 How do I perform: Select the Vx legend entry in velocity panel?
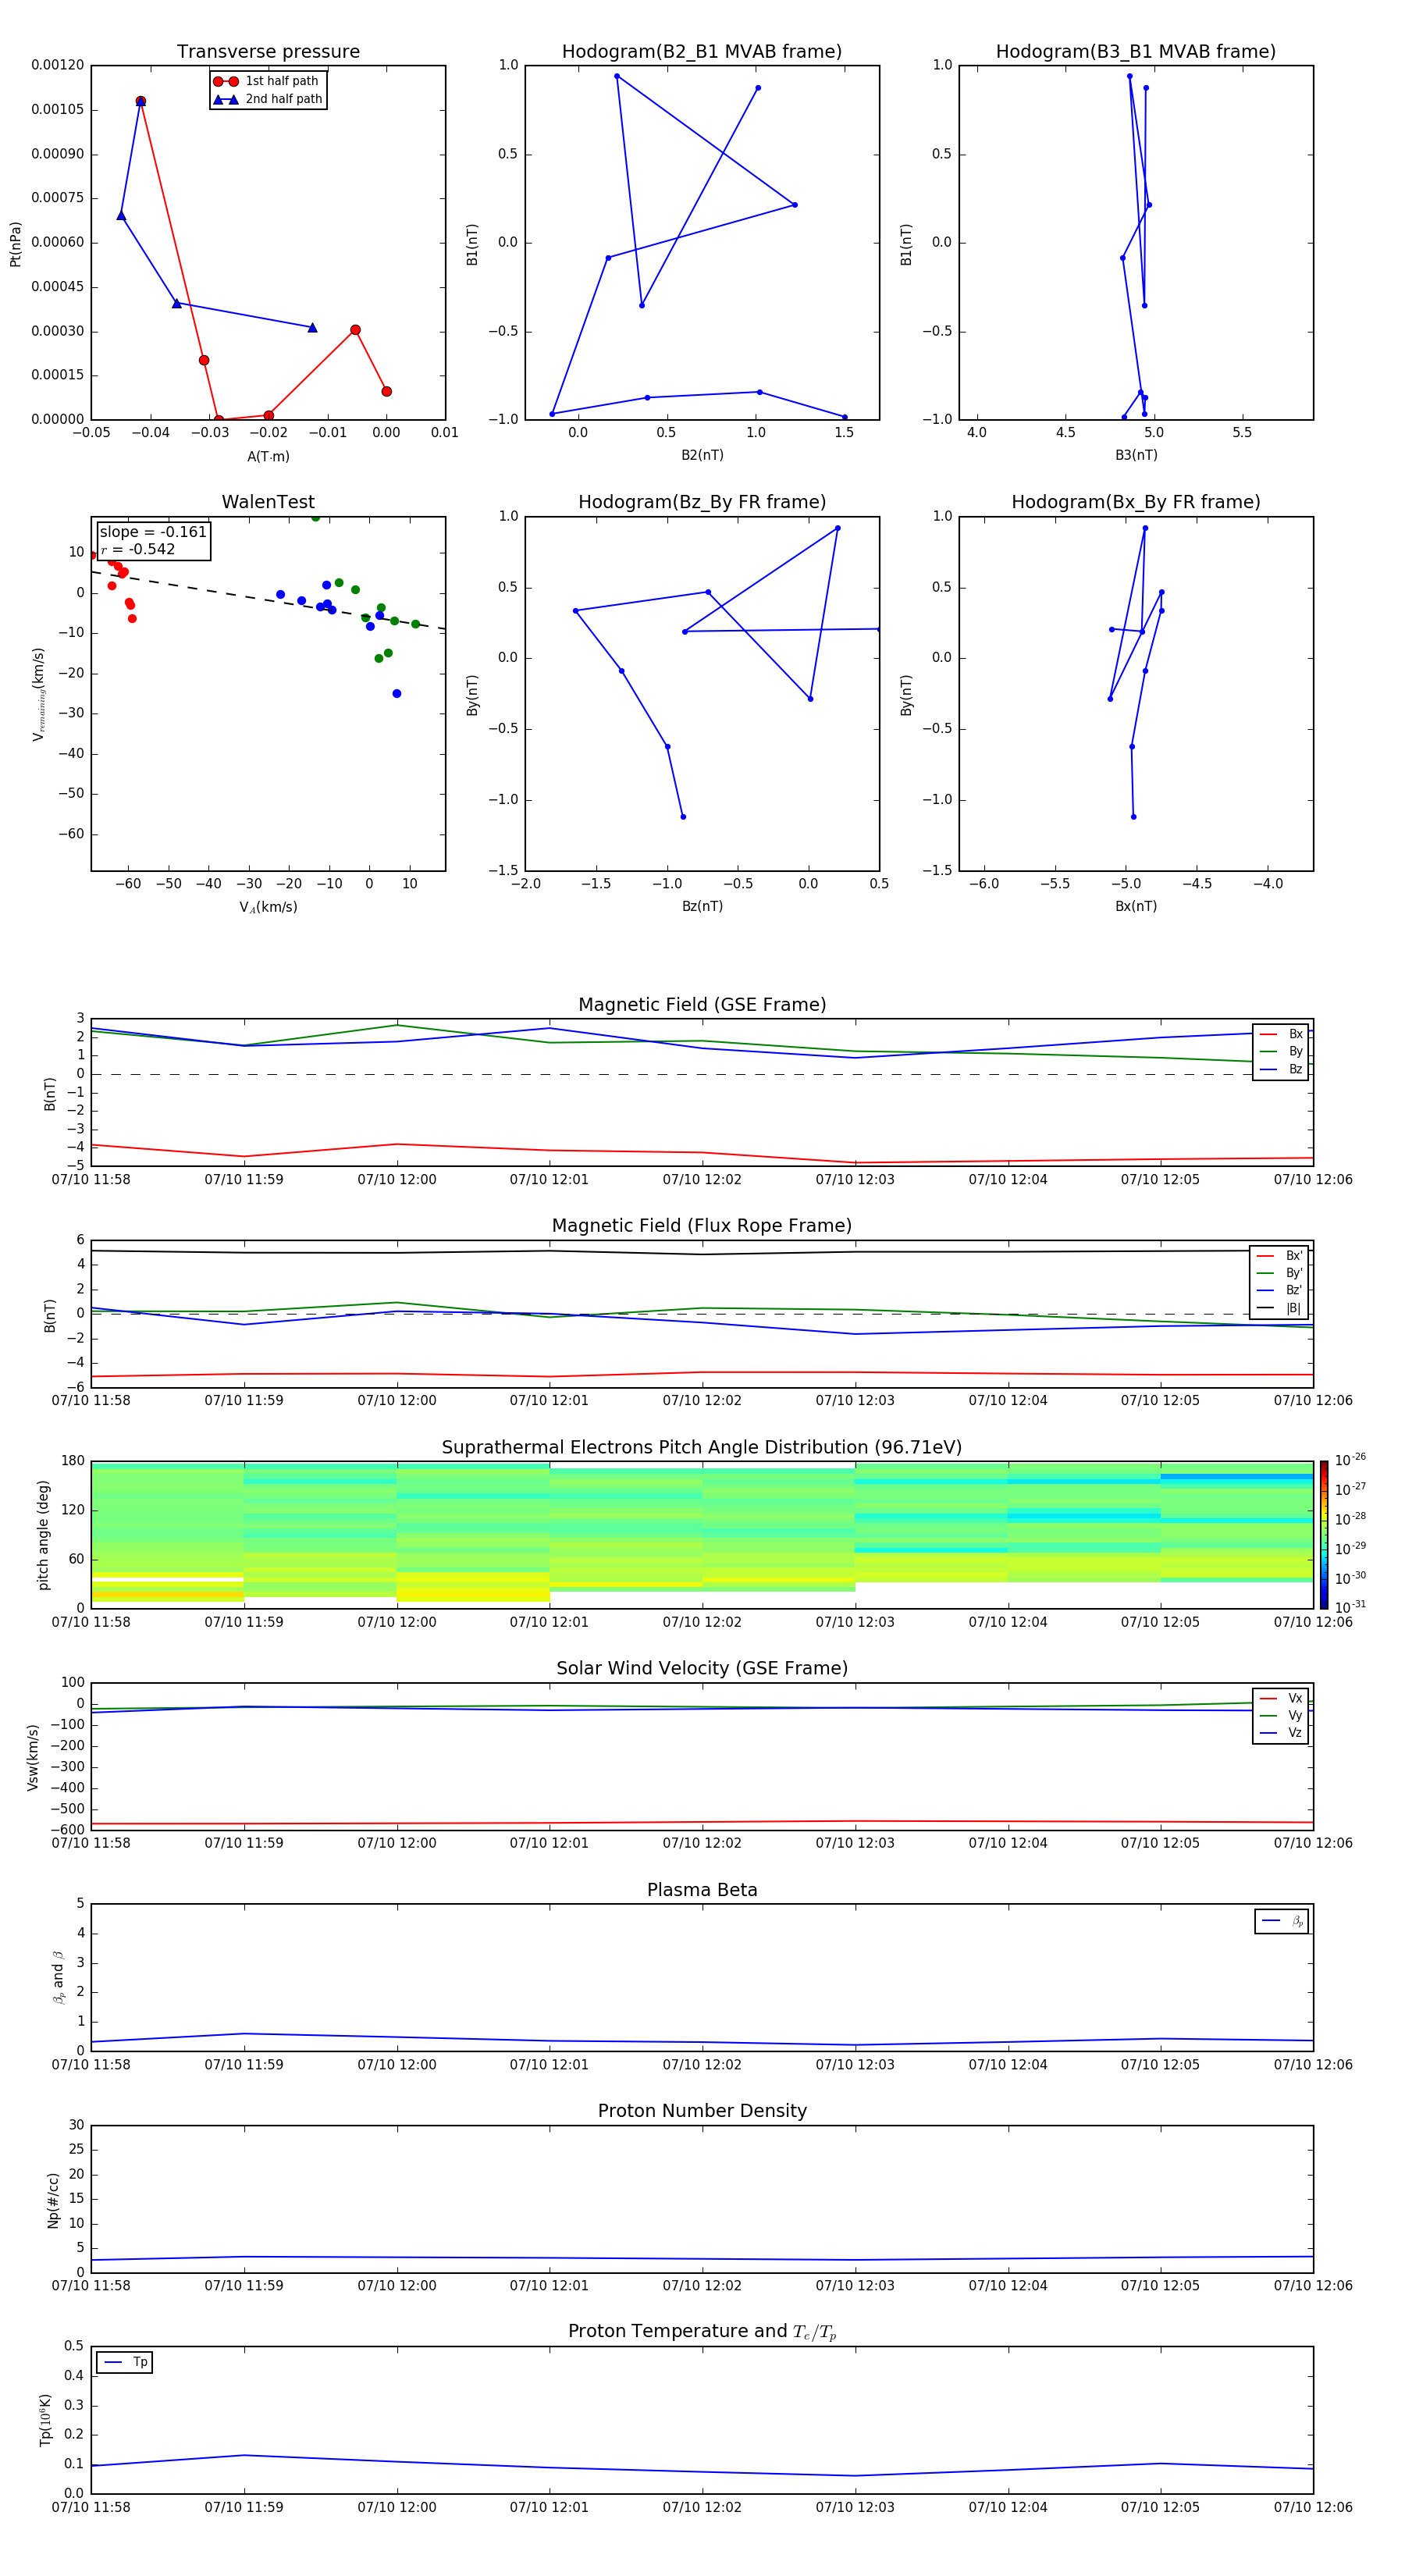pos(1281,1698)
